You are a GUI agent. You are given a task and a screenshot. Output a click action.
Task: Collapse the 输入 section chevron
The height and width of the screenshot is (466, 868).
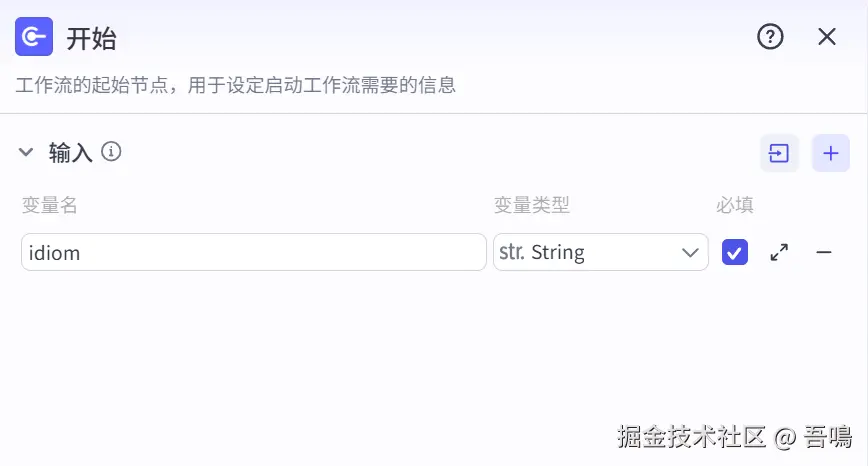point(26,153)
